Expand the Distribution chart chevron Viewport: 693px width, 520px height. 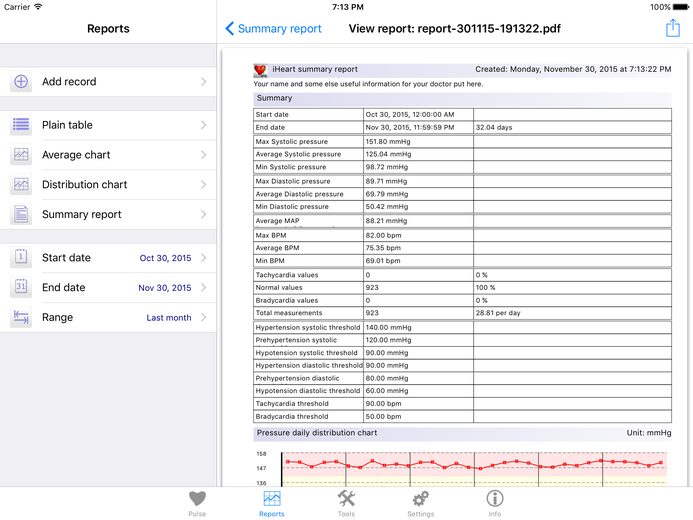(x=203, y=184)
